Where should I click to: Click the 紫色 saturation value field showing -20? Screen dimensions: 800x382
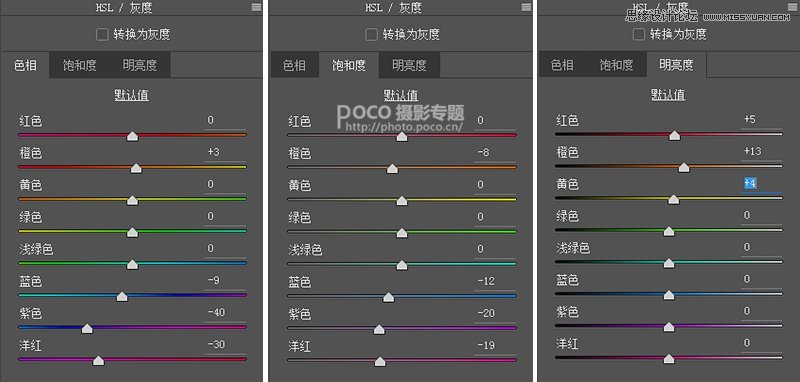click(495, 314)
